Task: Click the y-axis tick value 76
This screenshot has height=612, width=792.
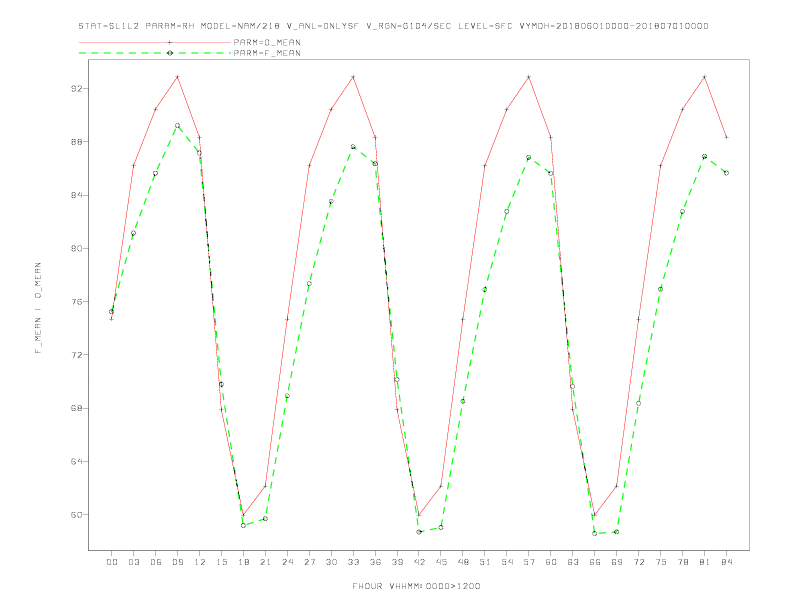Action: [x=76, y=302]
